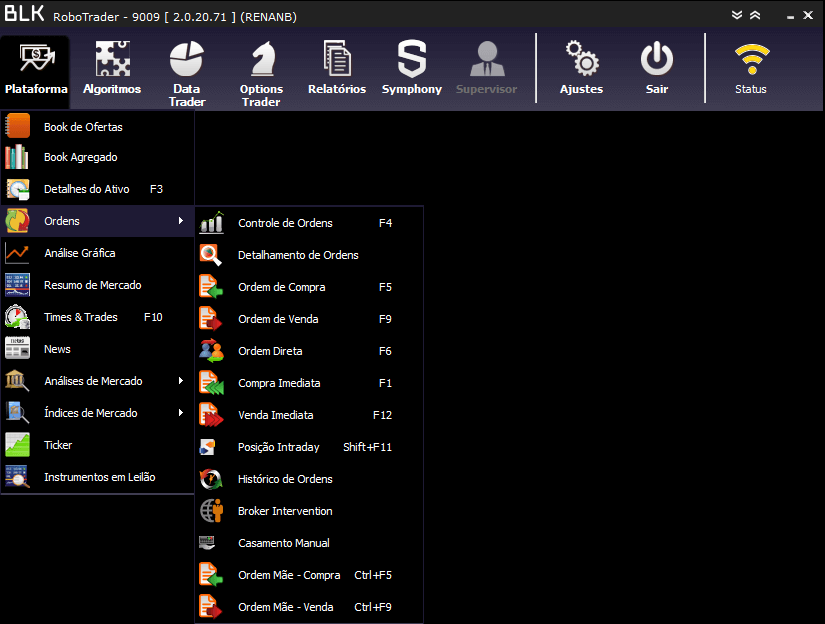Expand the Índices de Mercado submenu
The width and height of the screenshot is (825, 624).
point(181,413)
